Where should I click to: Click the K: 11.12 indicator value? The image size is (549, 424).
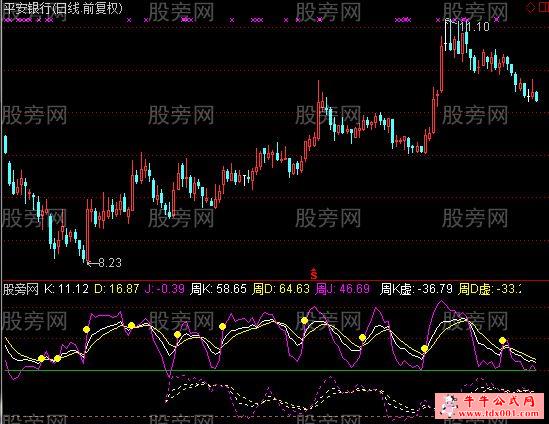click(x=67, y=290)
